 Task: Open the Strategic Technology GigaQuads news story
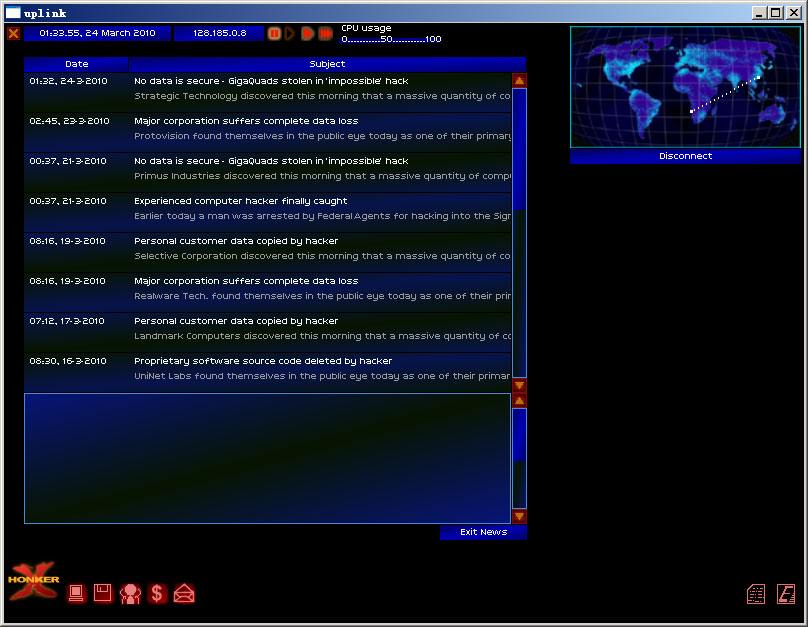[267, 93]
